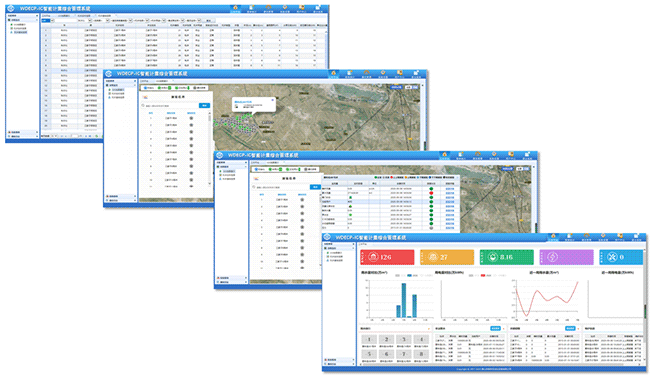
Task: Click the red status indicator in status table
Action: [431, 193]
